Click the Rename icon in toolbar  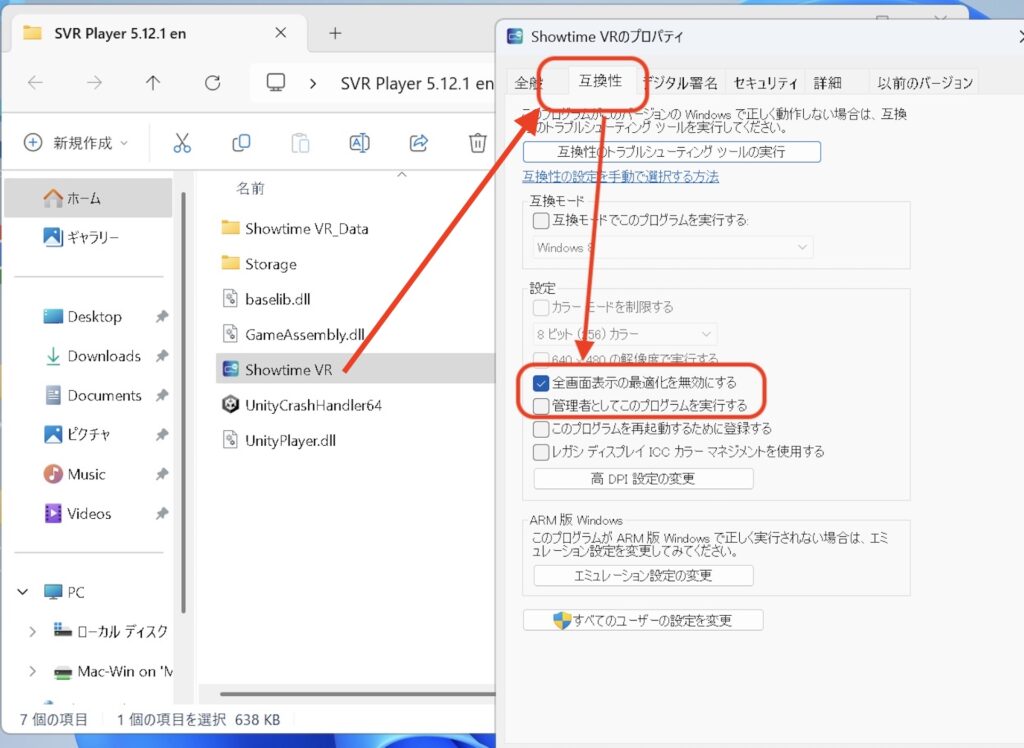point(360,142)
